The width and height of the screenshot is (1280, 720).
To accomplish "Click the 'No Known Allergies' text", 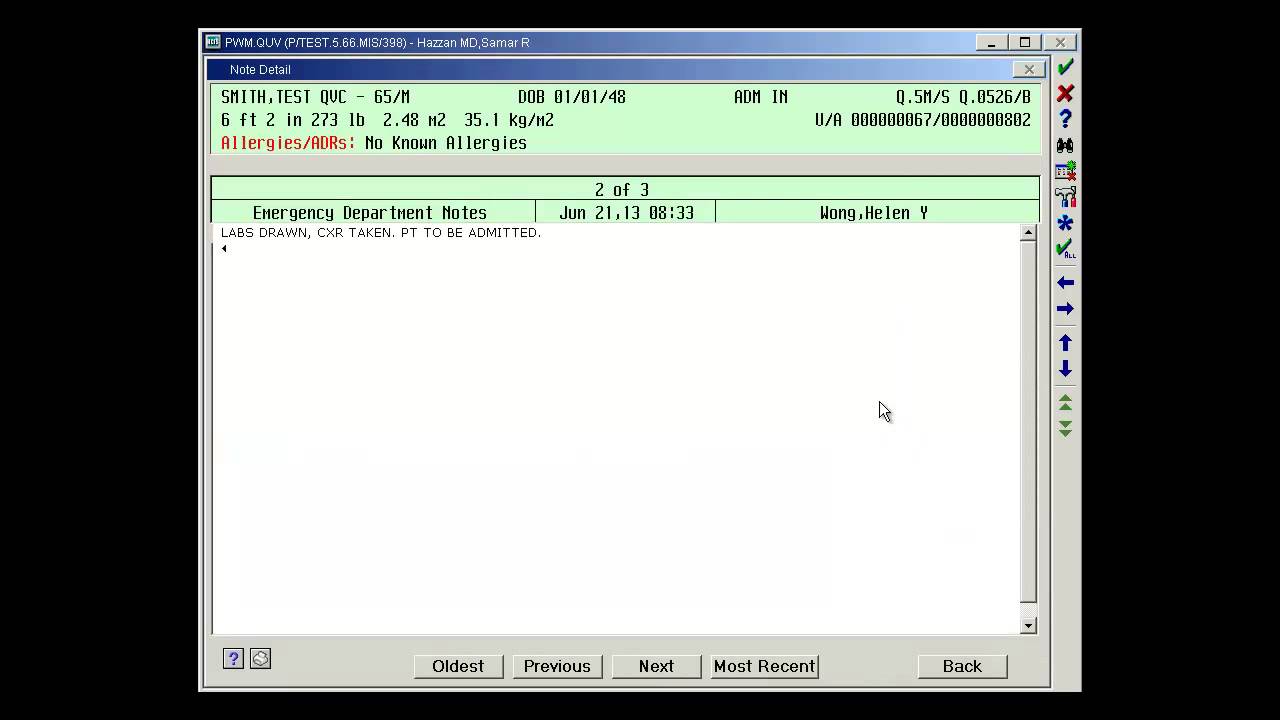I will click(x=446, y=143).
